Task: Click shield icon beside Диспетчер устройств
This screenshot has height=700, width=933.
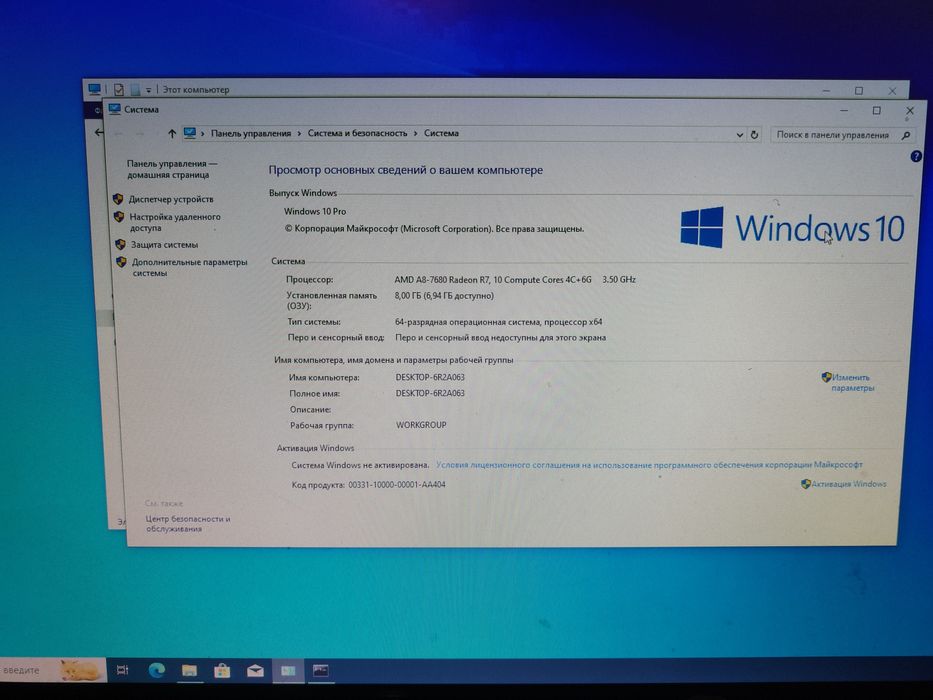Action: [118, 199]
